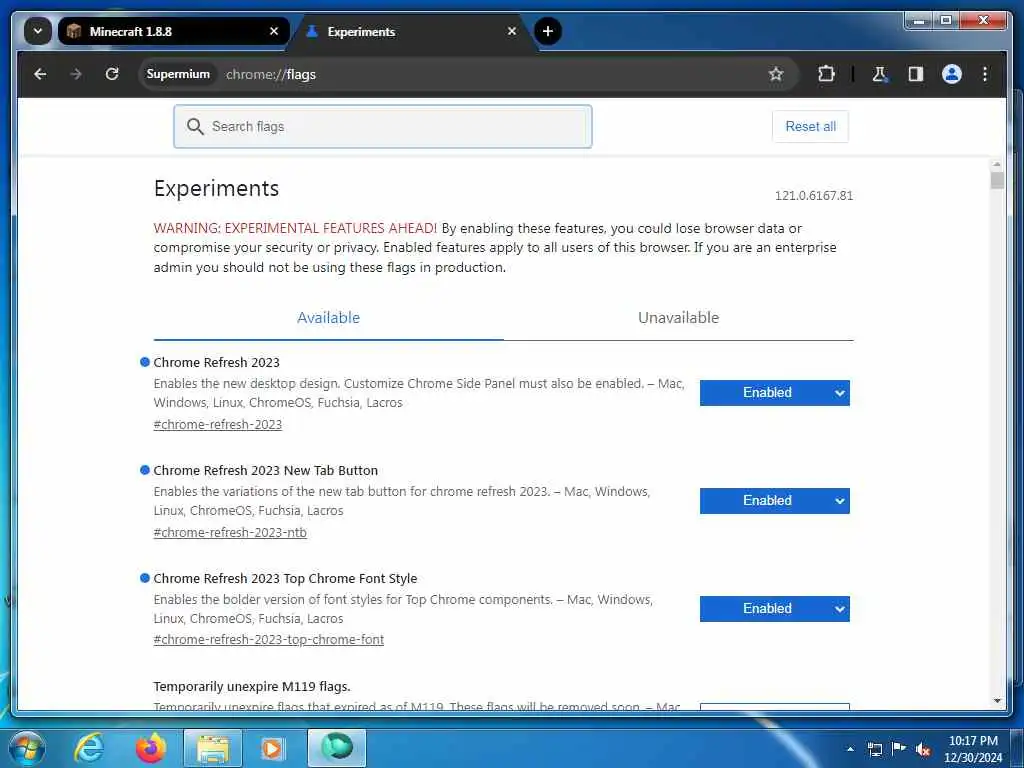Open Windows Media Player from taskbar
Image resolution: width=1024 pixels, height=768 pixels.
[272, 748]
